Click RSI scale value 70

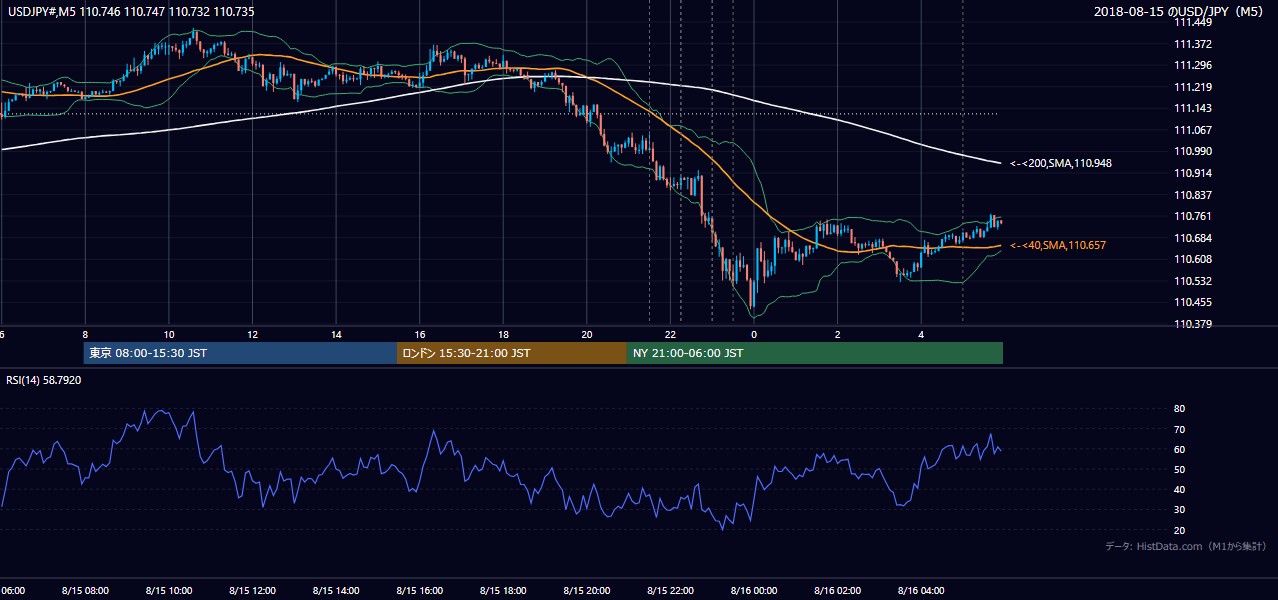[1180, 429]
